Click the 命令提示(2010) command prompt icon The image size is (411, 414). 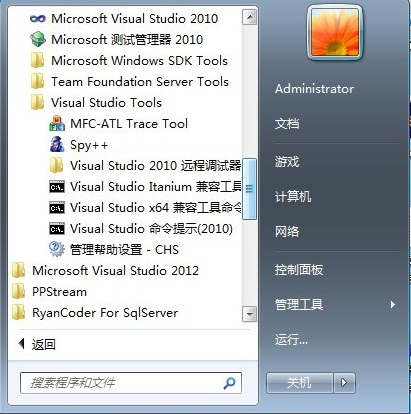pos(57,229)
